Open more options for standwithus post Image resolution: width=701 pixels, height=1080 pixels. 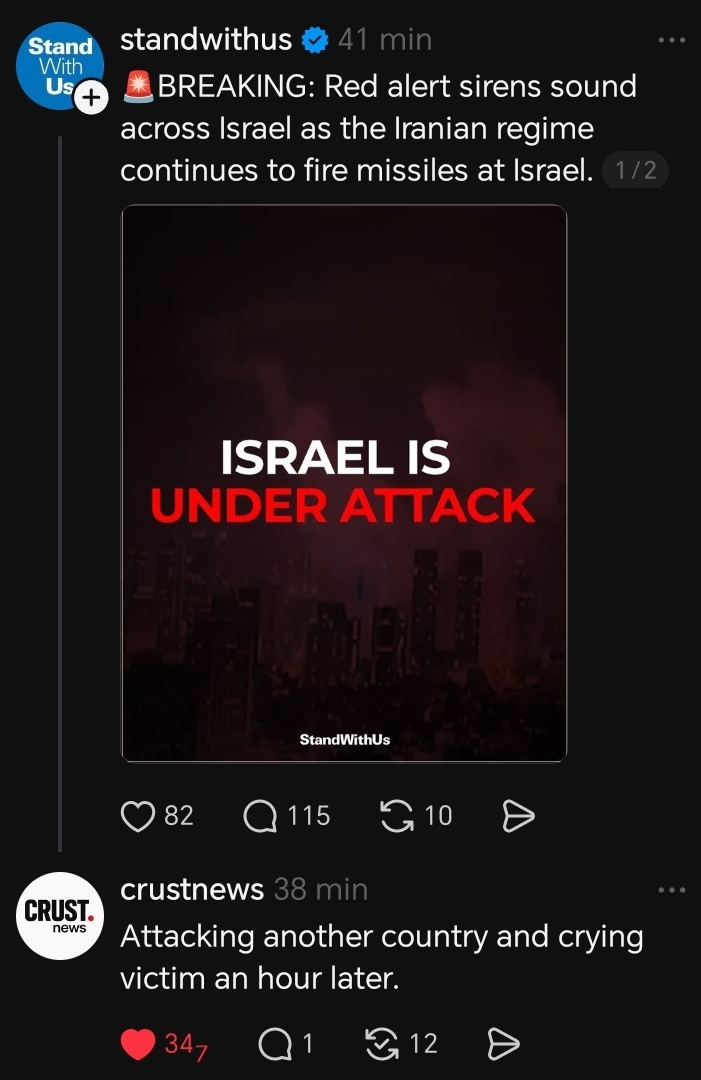pos(671,40)
